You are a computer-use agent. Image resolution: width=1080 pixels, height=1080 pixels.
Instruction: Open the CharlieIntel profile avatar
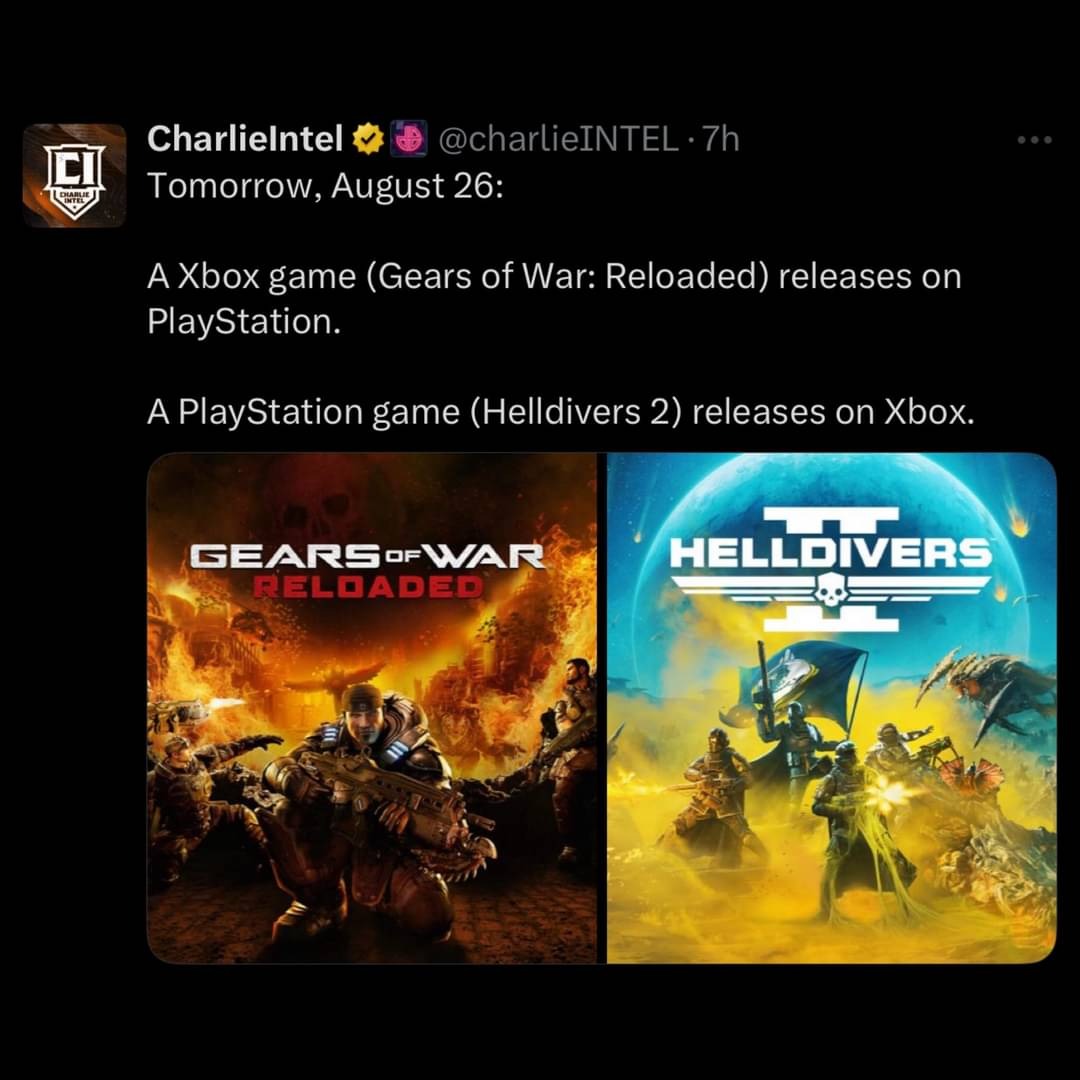click(74, 175)
